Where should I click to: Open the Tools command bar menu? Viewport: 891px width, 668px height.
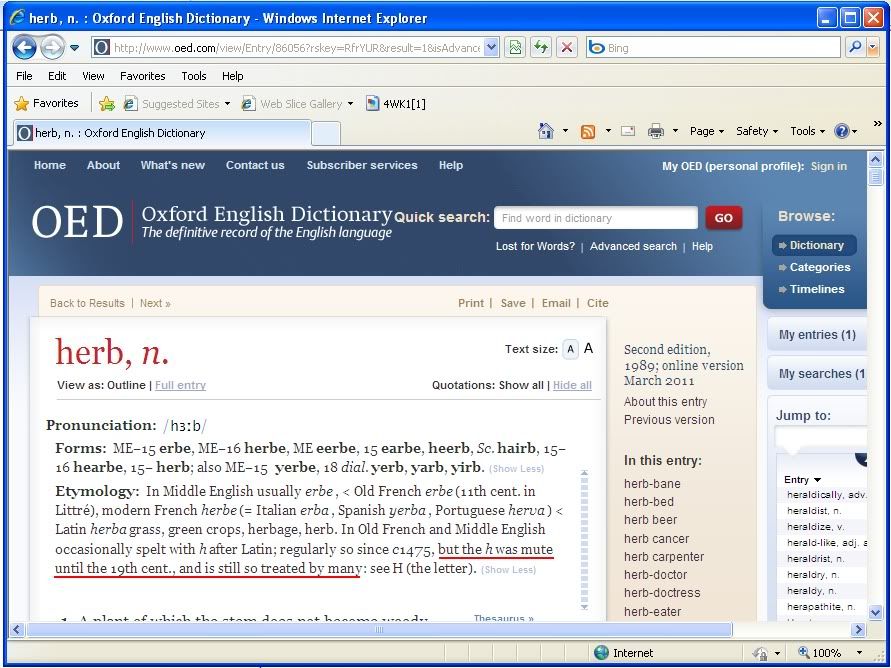pos(807,131)
